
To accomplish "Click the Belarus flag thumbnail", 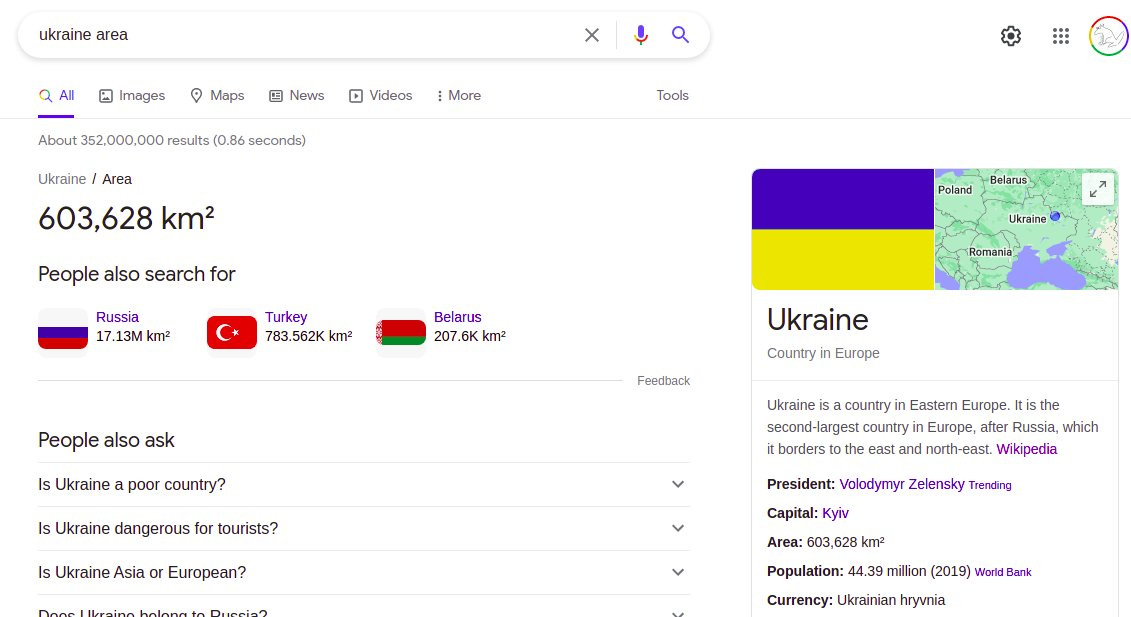I will coord(401,333).
